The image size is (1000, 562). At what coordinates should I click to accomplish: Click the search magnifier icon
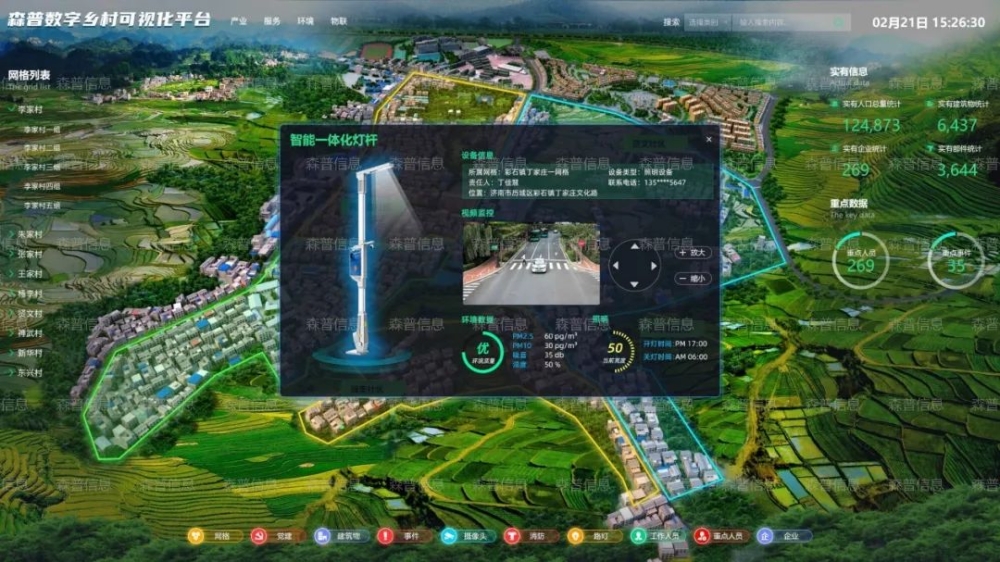click(x=839, y=22)
